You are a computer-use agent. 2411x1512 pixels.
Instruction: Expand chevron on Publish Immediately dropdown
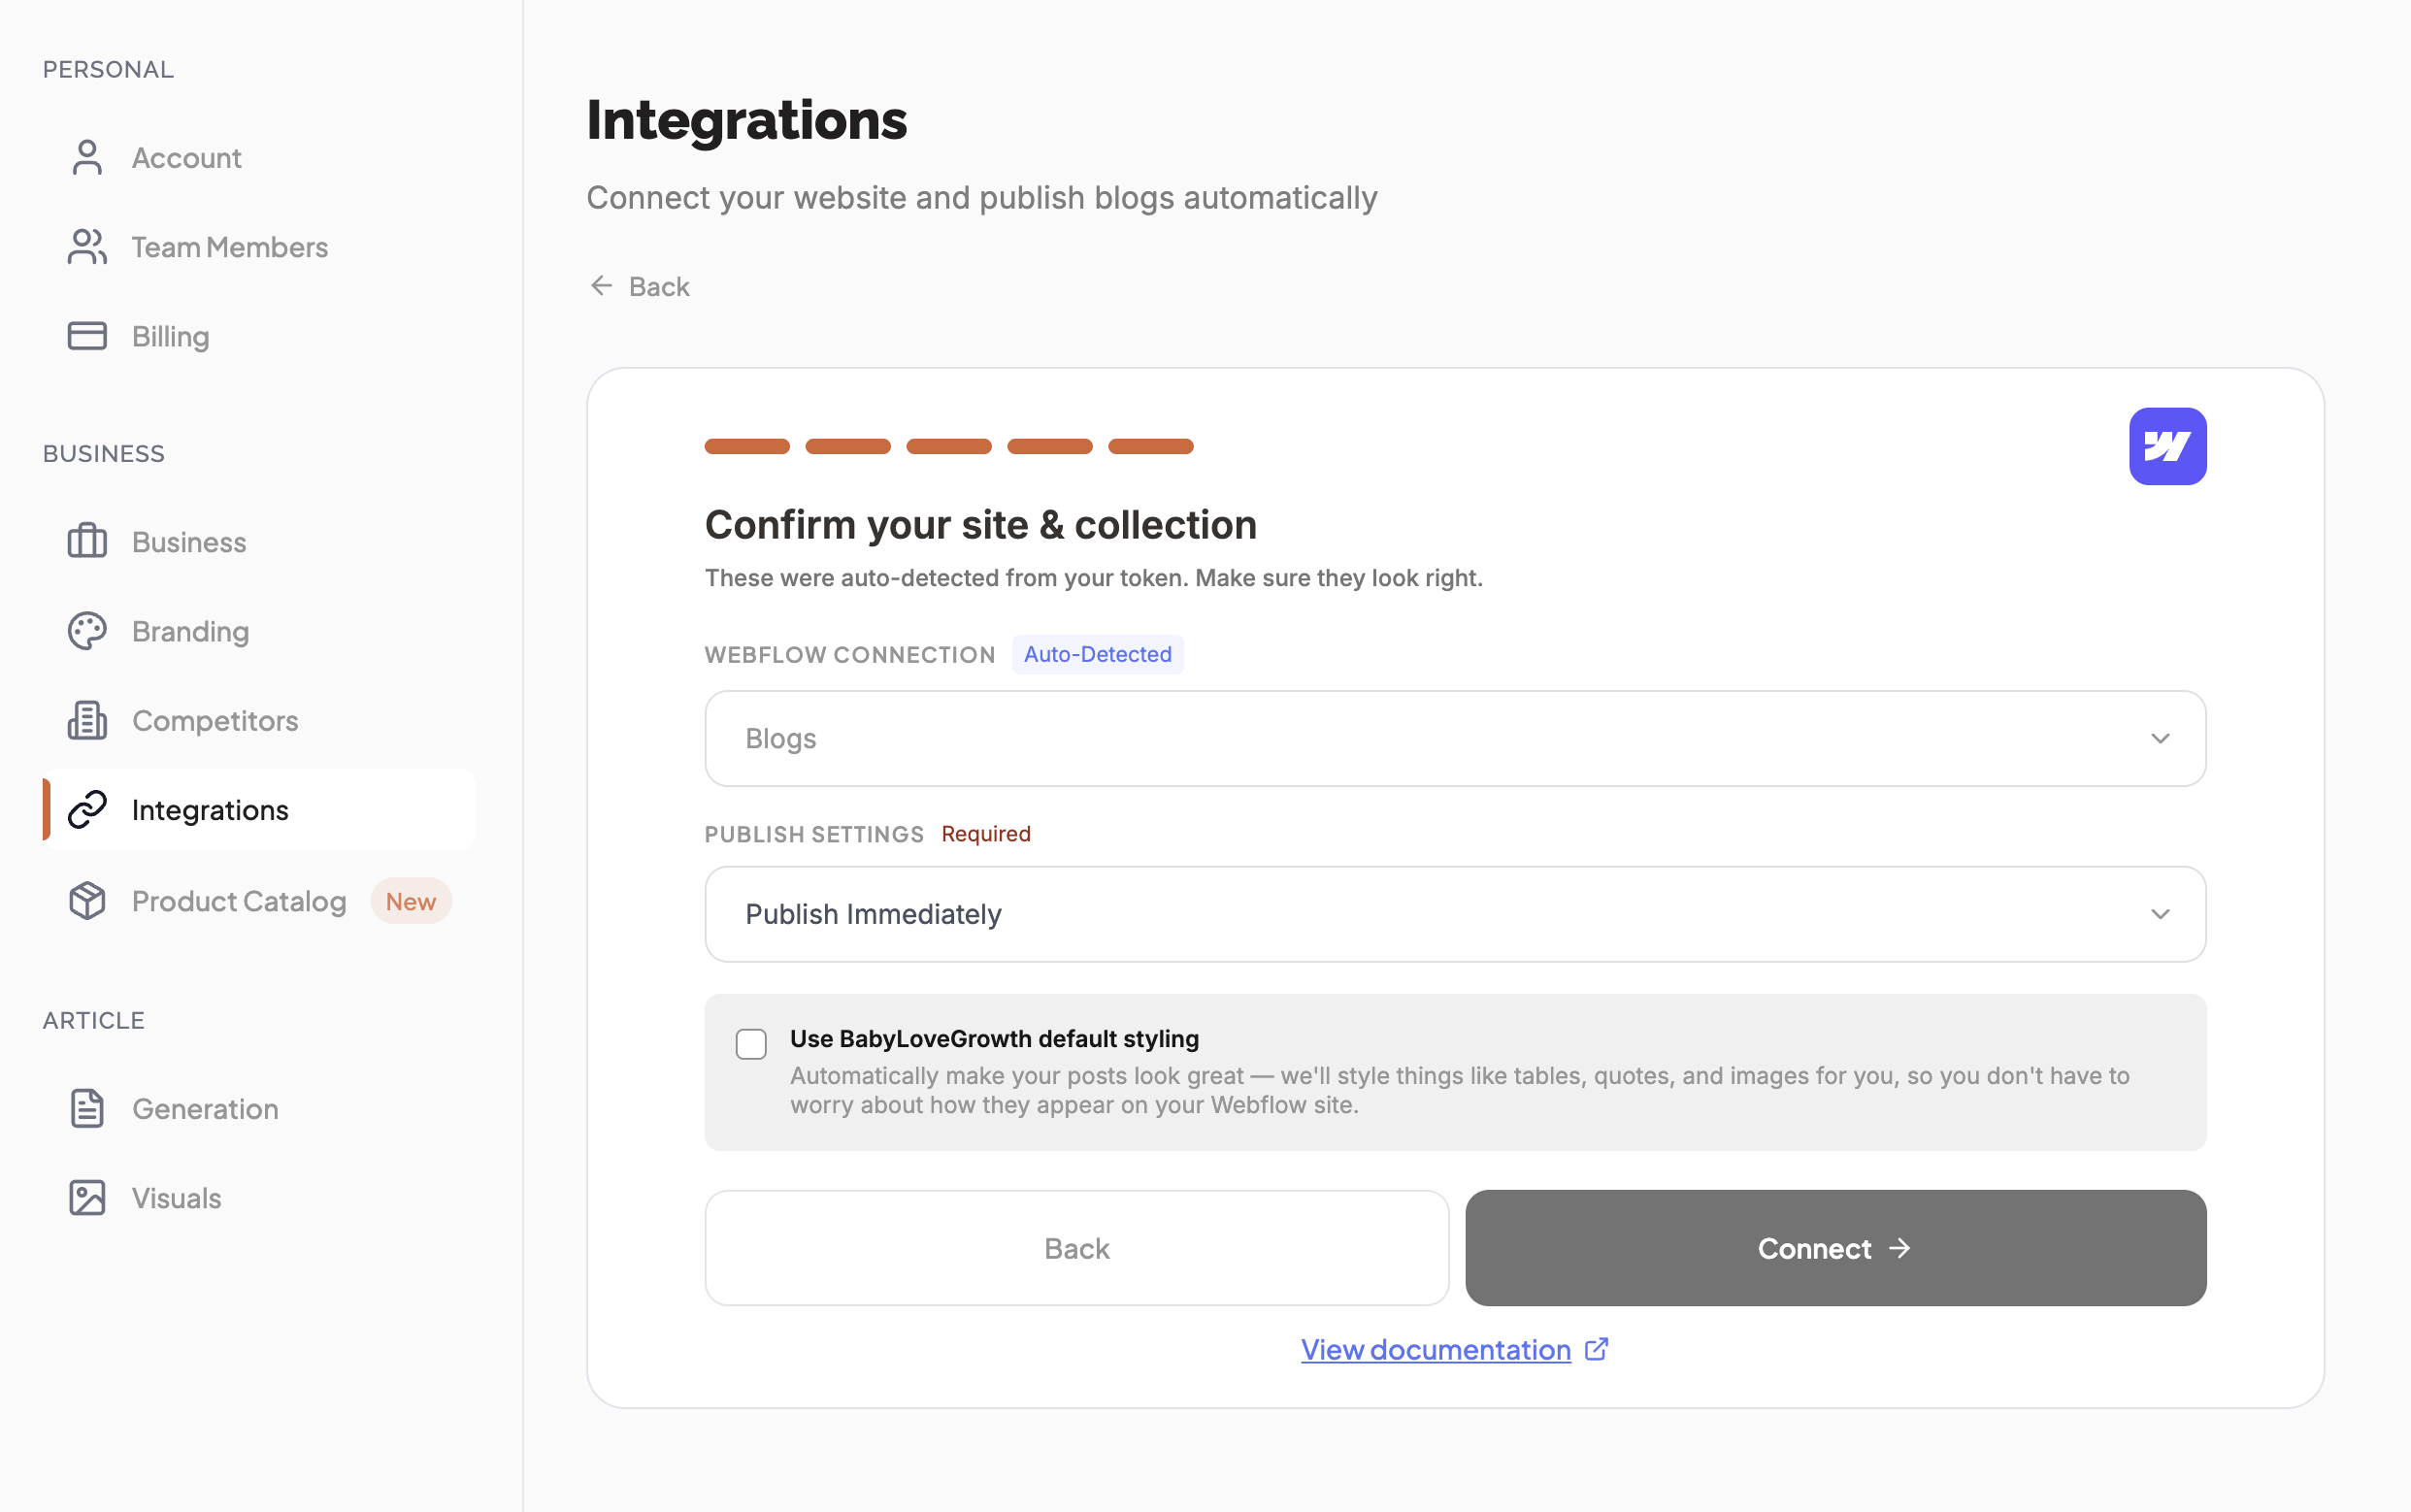point(2160,914)
